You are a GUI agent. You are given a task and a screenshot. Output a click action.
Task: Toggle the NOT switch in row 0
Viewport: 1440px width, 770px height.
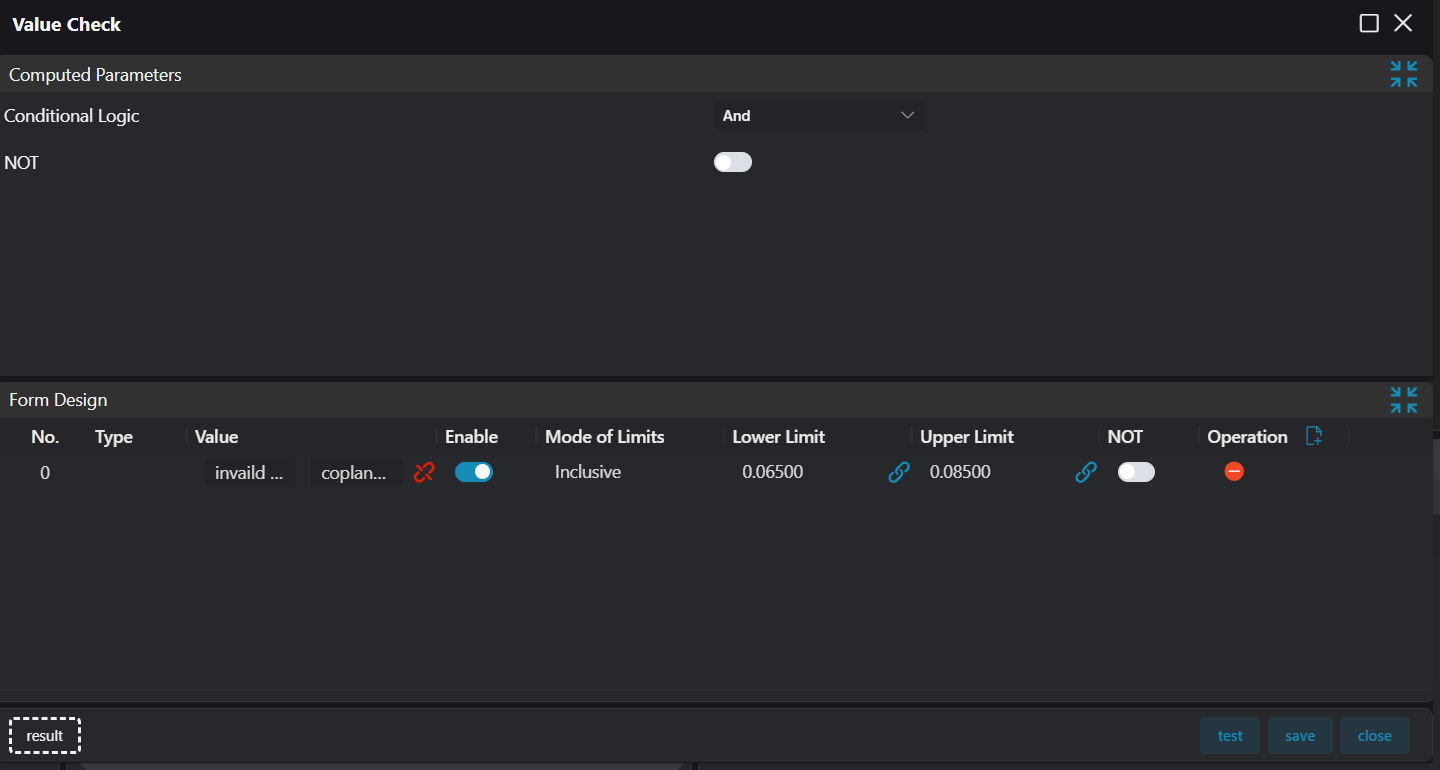(1136, 472)
